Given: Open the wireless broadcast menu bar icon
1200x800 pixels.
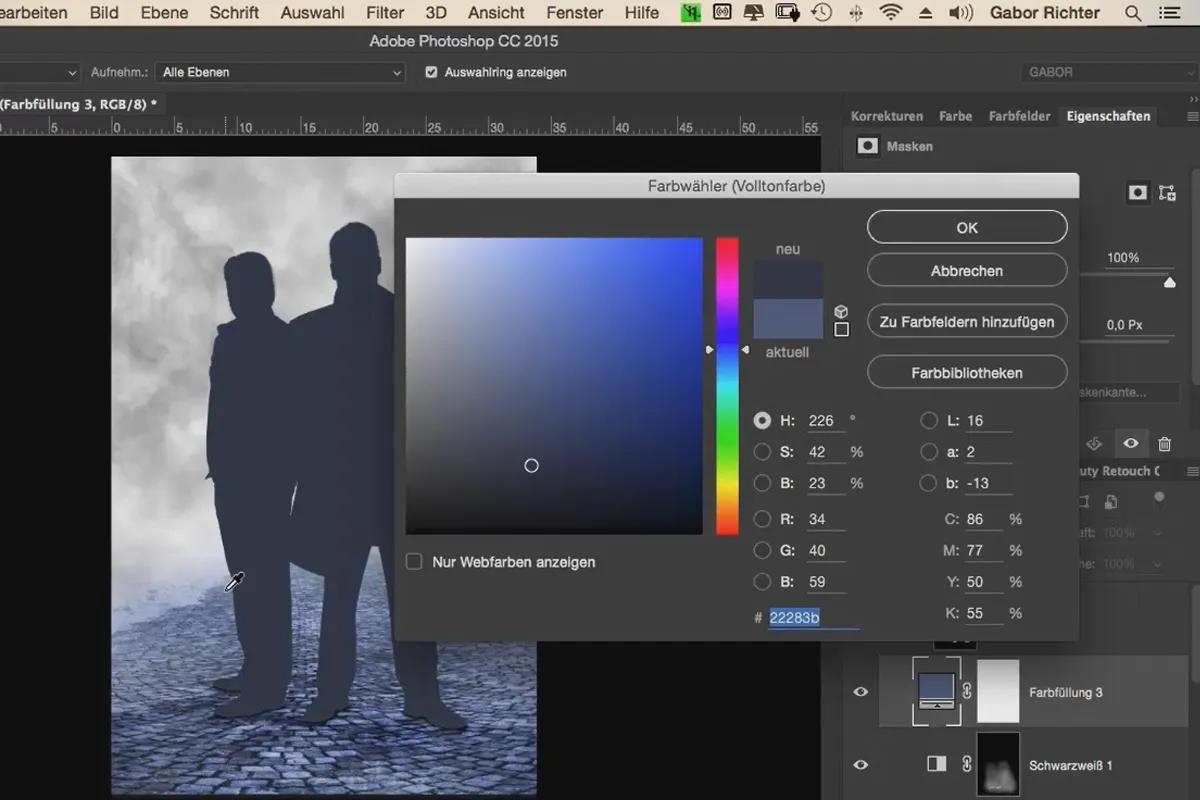Looking at the screenshot, I should pyautogui.click(x=723, y=13).
